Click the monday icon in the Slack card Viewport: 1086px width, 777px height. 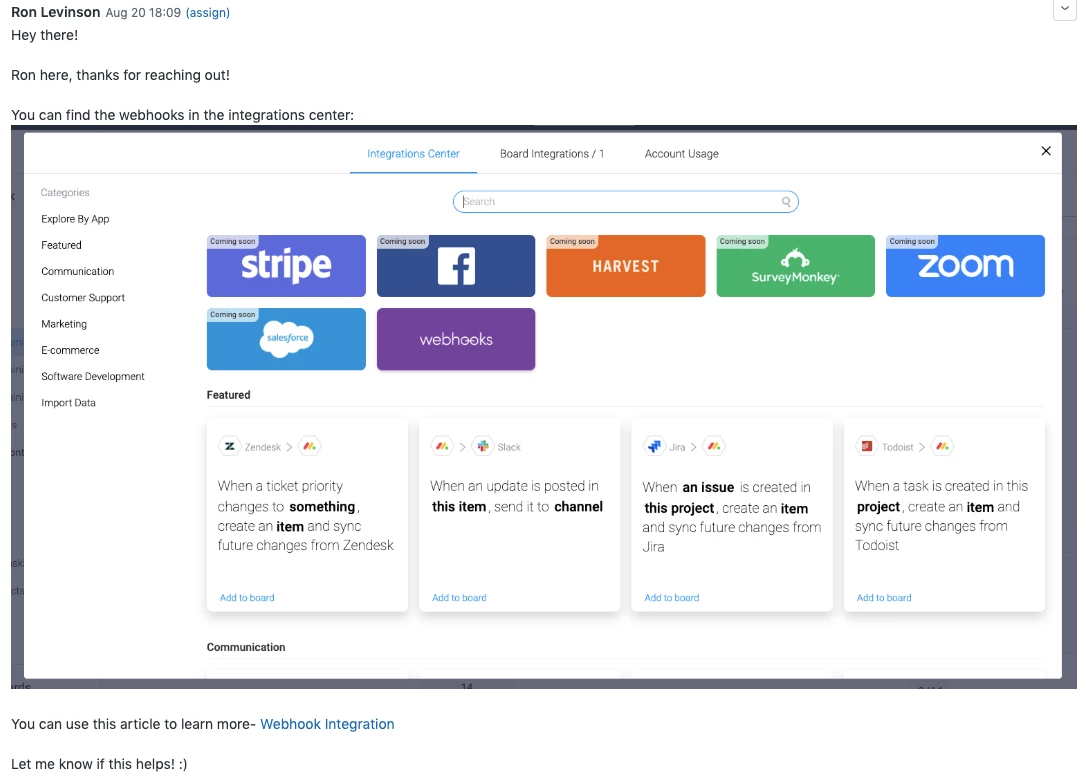click(x=442, y=447)
